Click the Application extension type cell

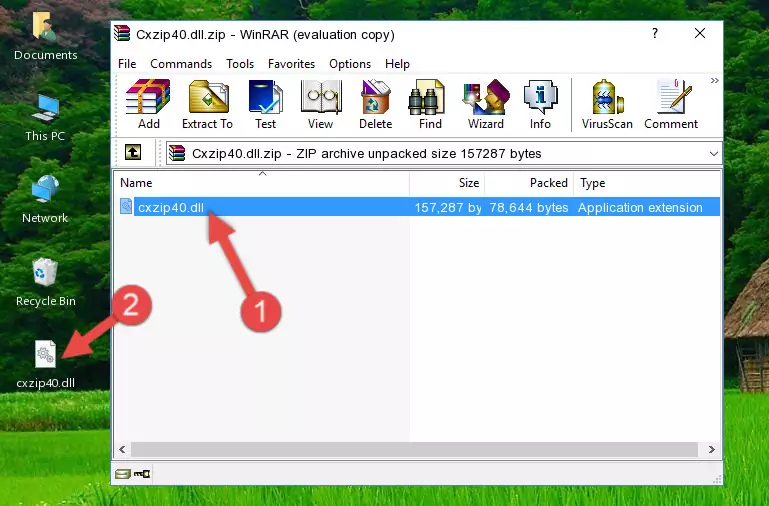click(x=640, y=207)
